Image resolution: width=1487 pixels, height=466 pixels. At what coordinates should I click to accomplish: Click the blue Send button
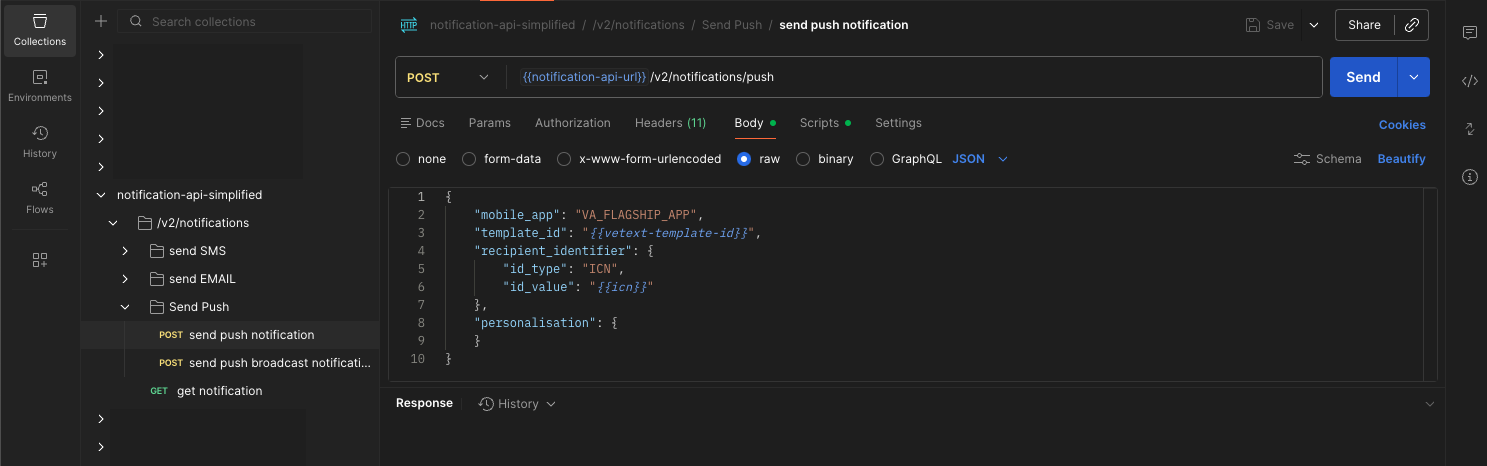[1363, 77]
